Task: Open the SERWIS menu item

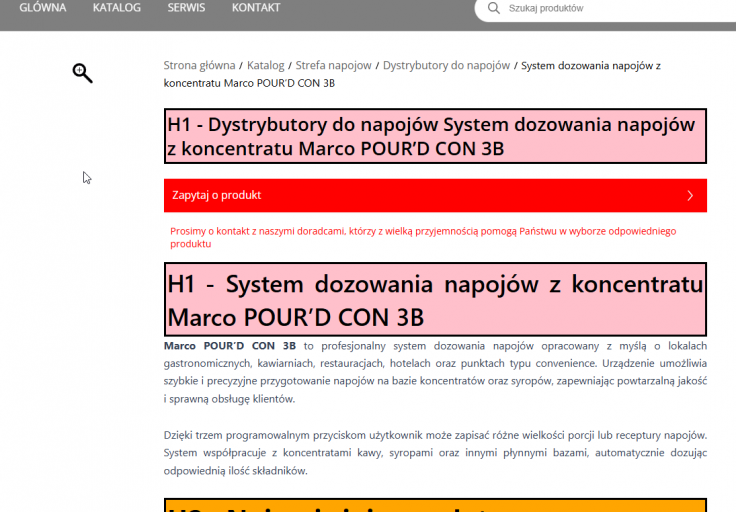Action: (186, 8)
